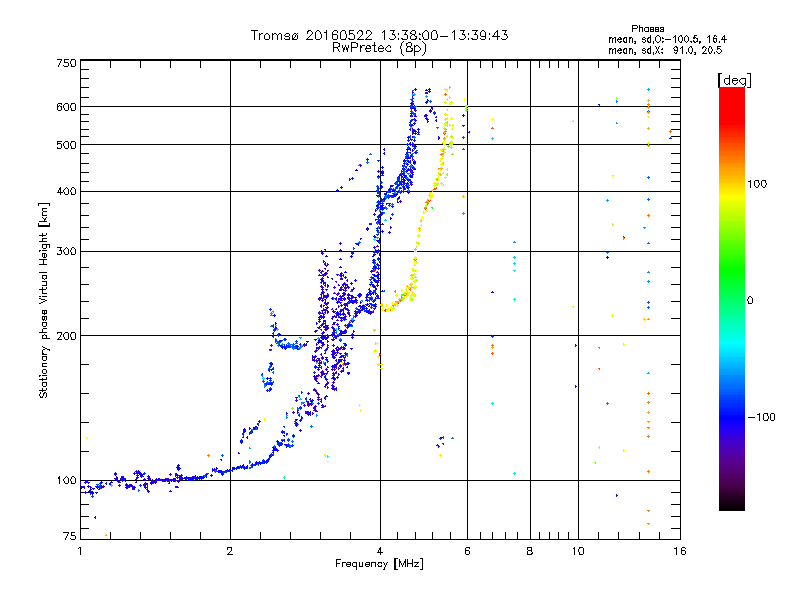The width and height of the screenshot is (800, 600).
Task: Click the "Phases" header text
Action: [647, 29]
